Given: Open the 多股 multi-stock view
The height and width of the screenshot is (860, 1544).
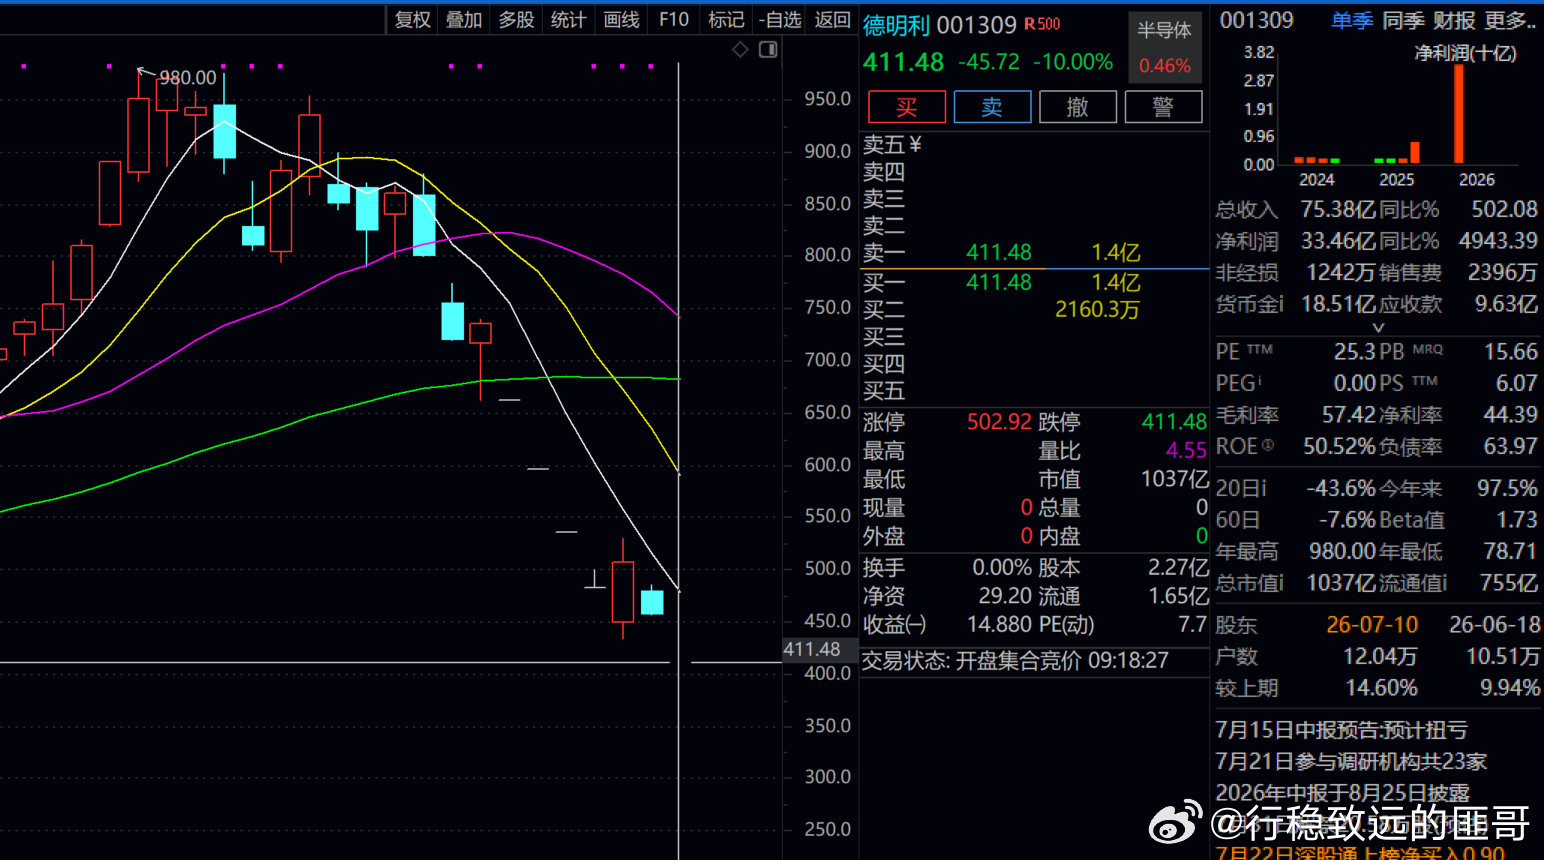Looking at the screenshot, I should pyautogui.click(x=516, y=20).
